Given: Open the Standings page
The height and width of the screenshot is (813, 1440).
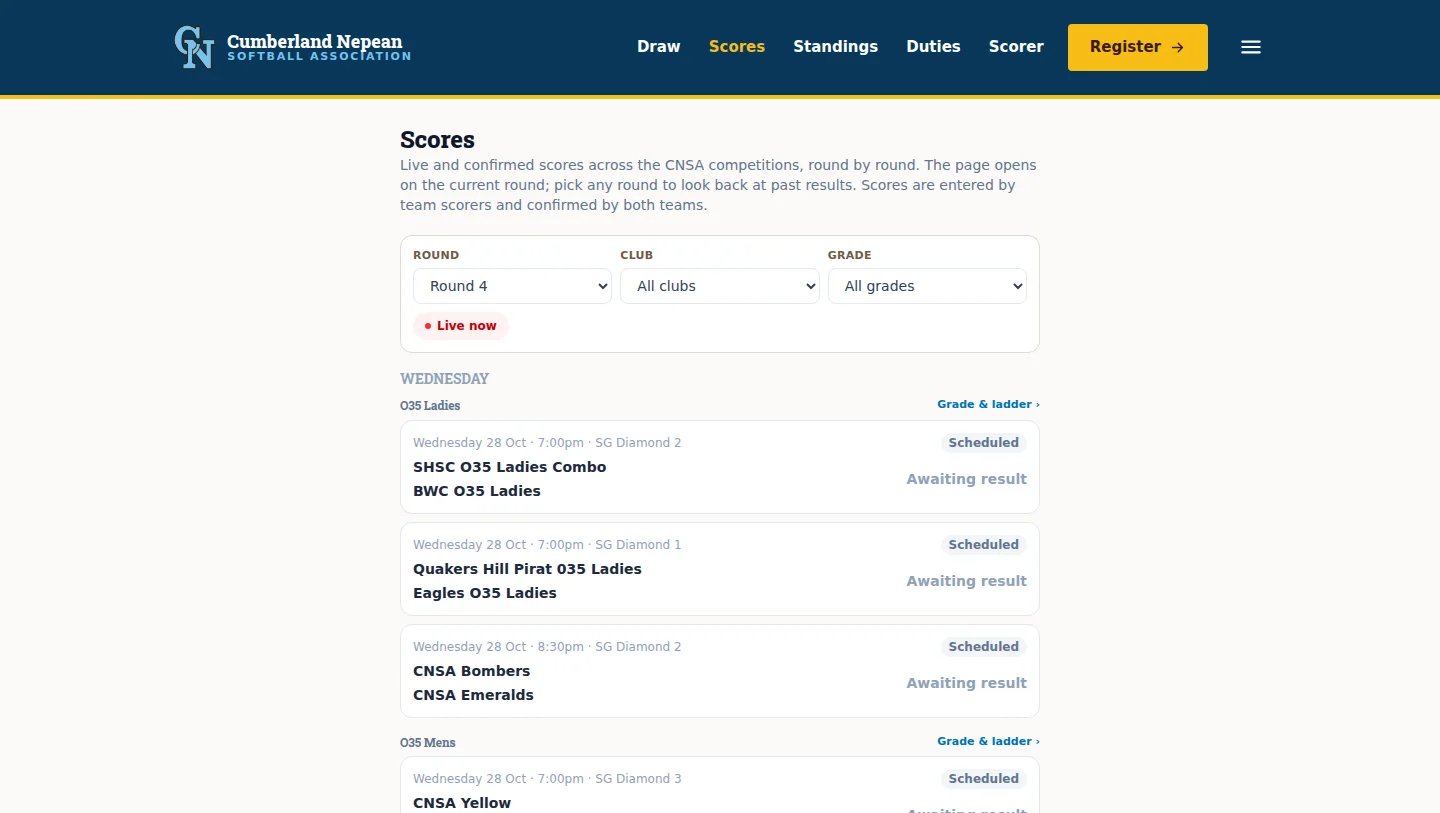Looking at the screenshot, I should (836, 47).
